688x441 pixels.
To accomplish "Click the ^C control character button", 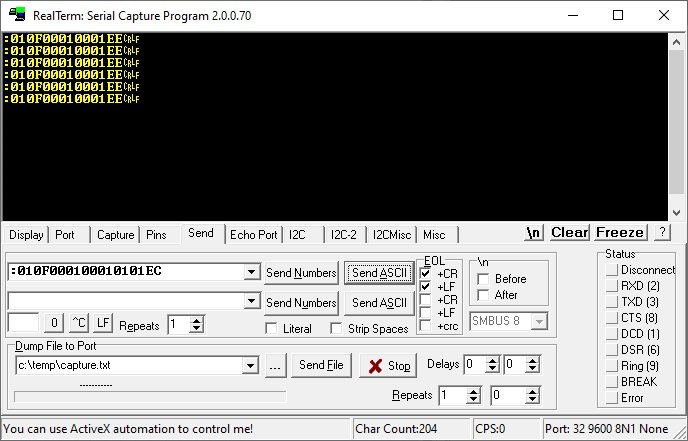I will 79,324.
